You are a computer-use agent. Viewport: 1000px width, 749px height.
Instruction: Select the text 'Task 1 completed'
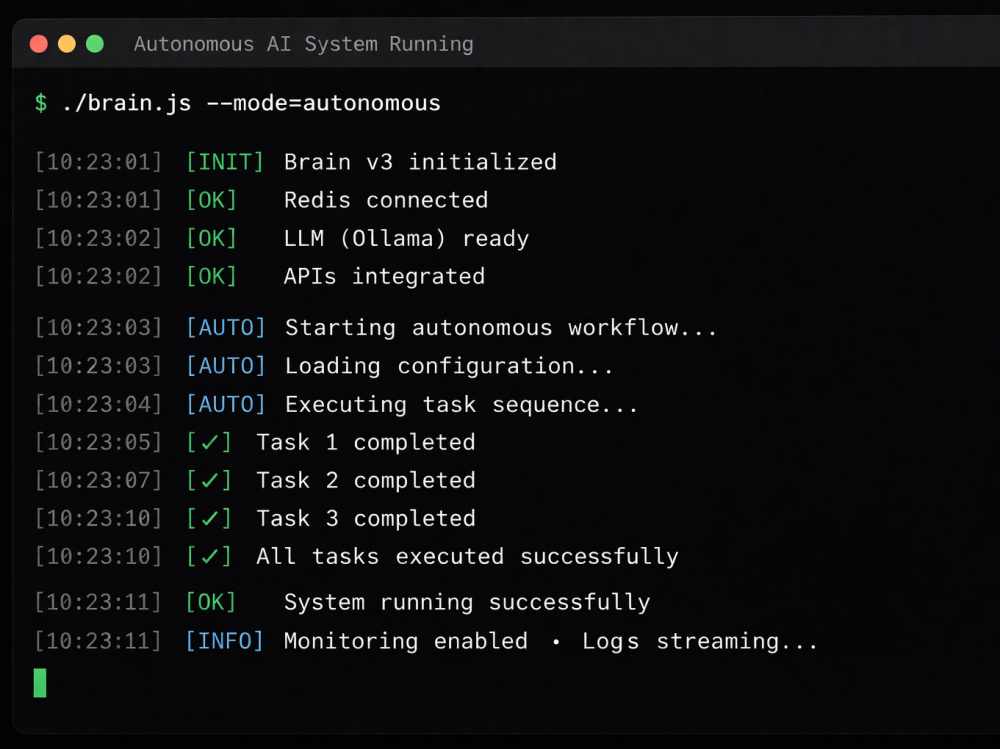tap(366, 442)
